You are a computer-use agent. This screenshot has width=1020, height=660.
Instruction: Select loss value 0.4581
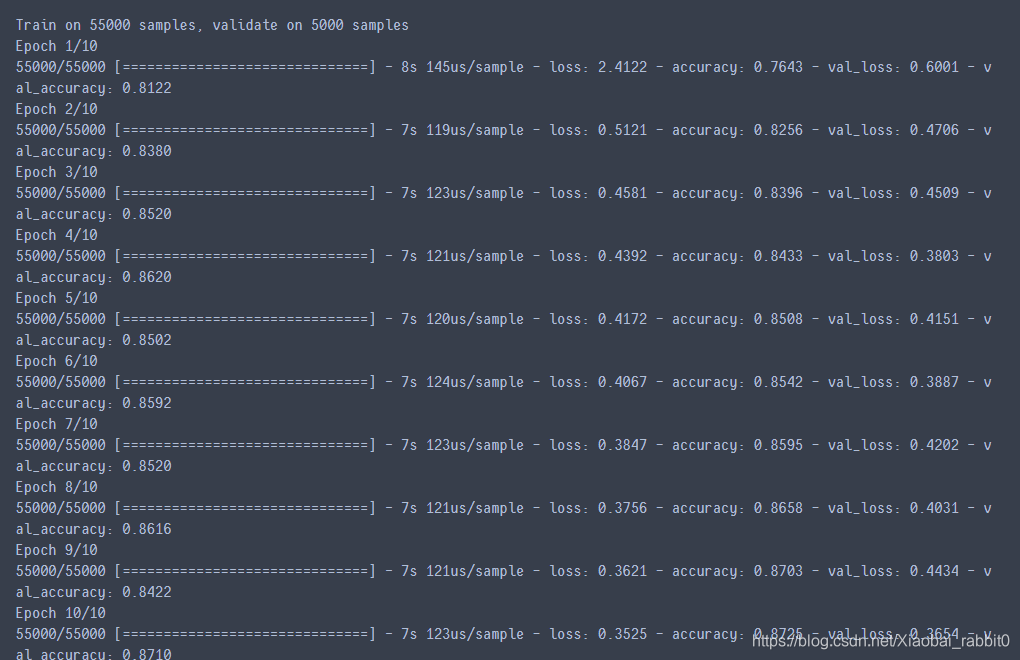coord(623,193)
